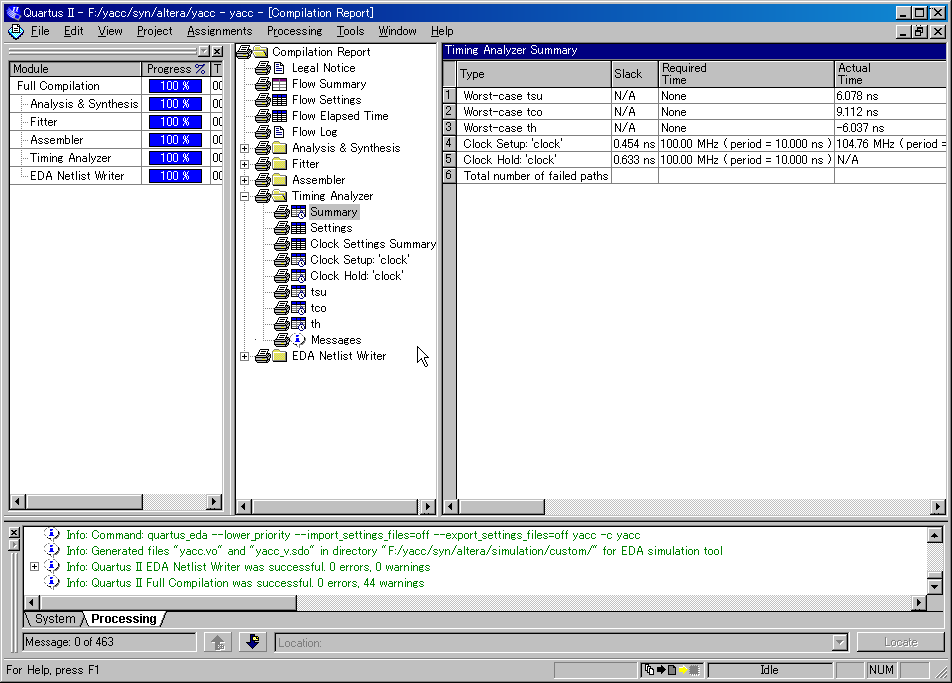The width and height of the screenshot is (952, 683).
Task: Click the Flow Log document icon
Action: (x=280, y=132)
